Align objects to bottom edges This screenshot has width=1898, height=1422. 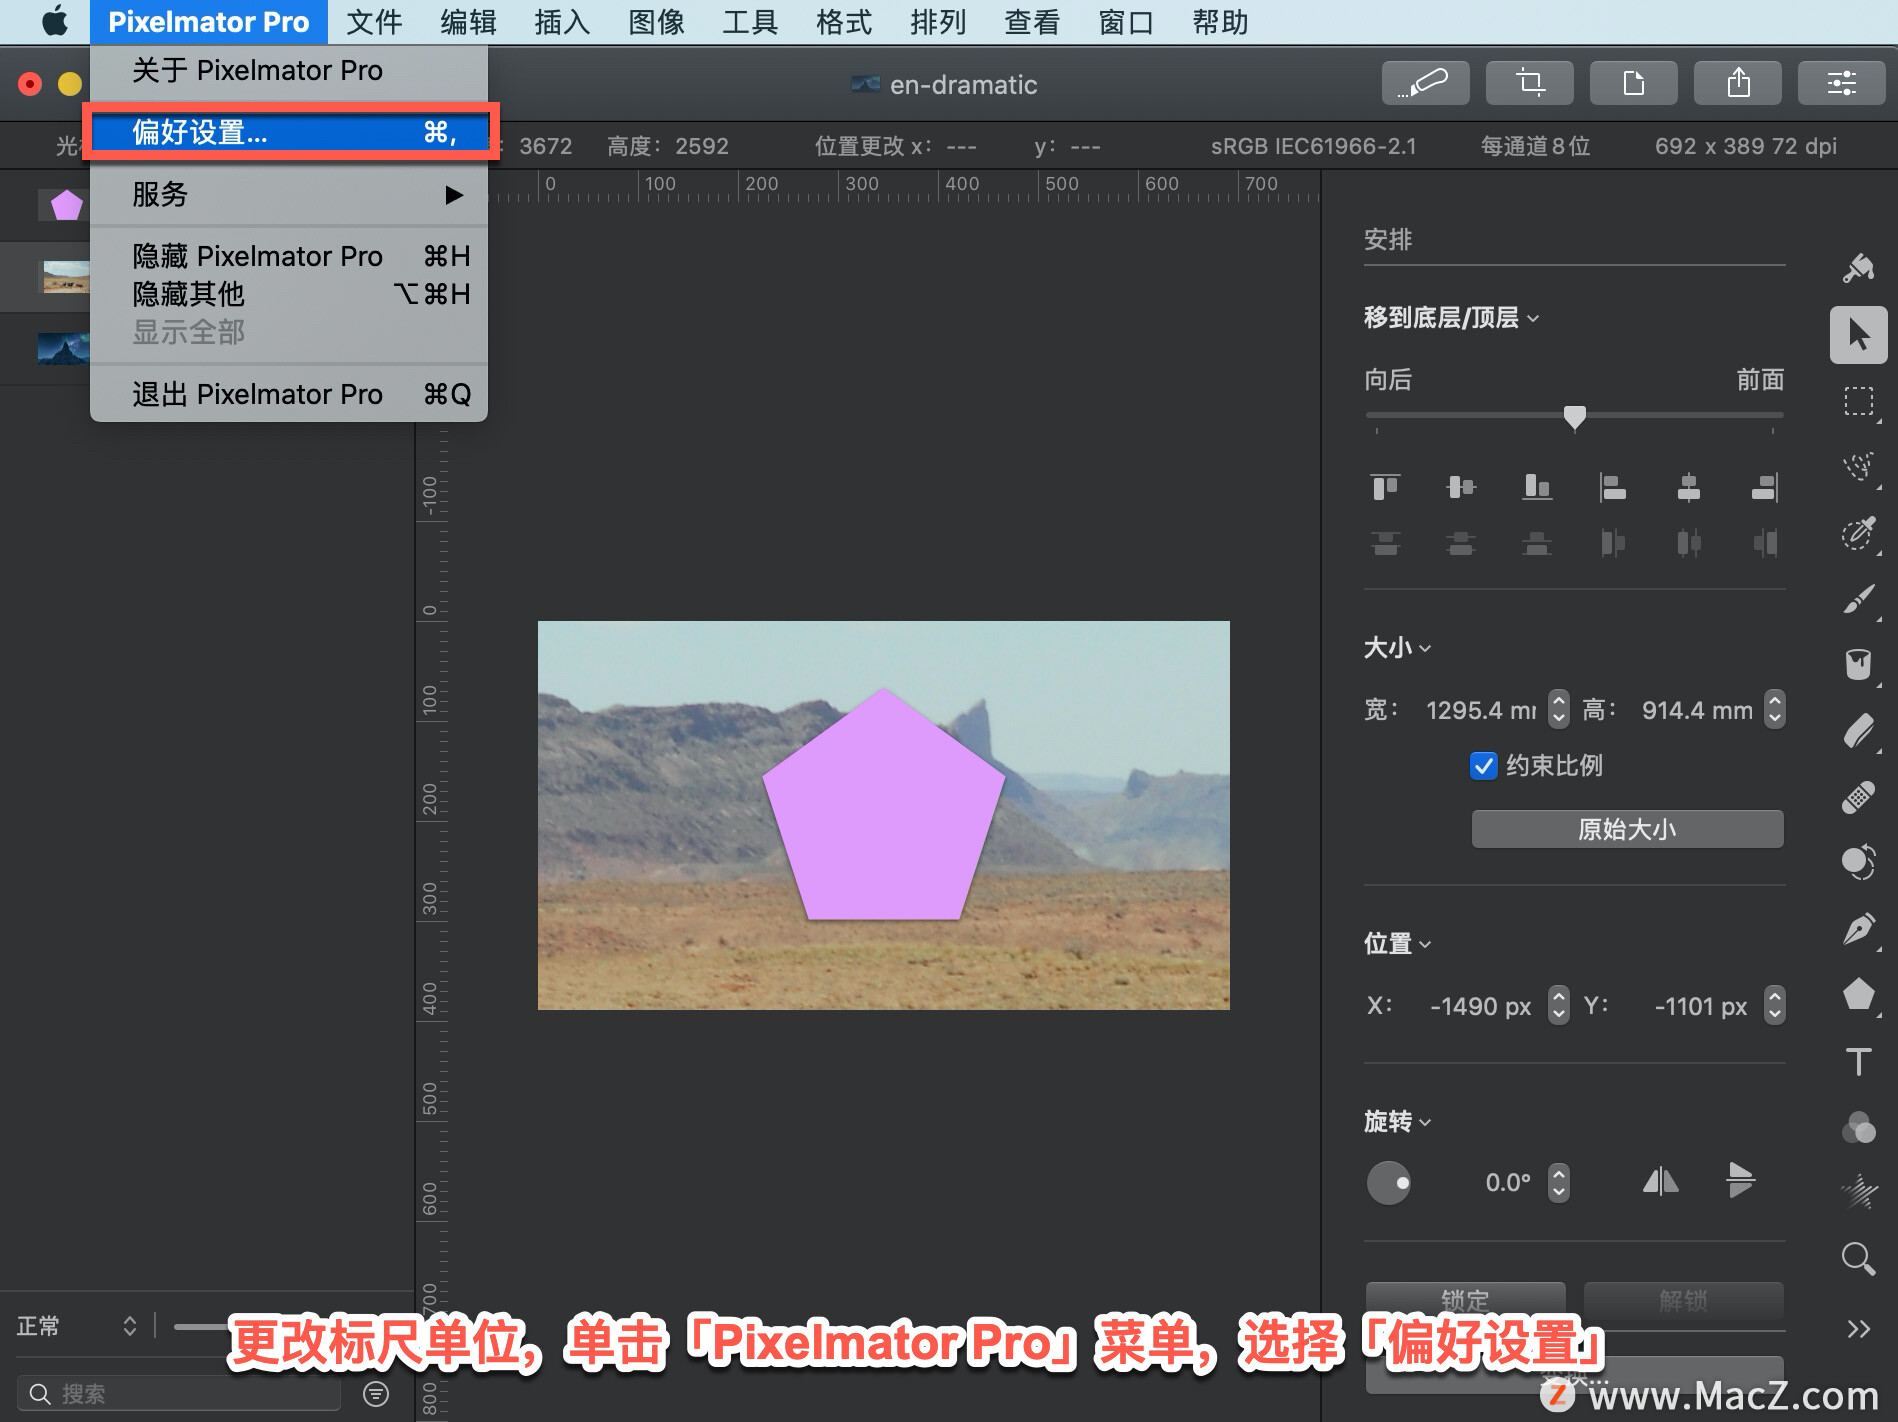tap(1537, 487)
